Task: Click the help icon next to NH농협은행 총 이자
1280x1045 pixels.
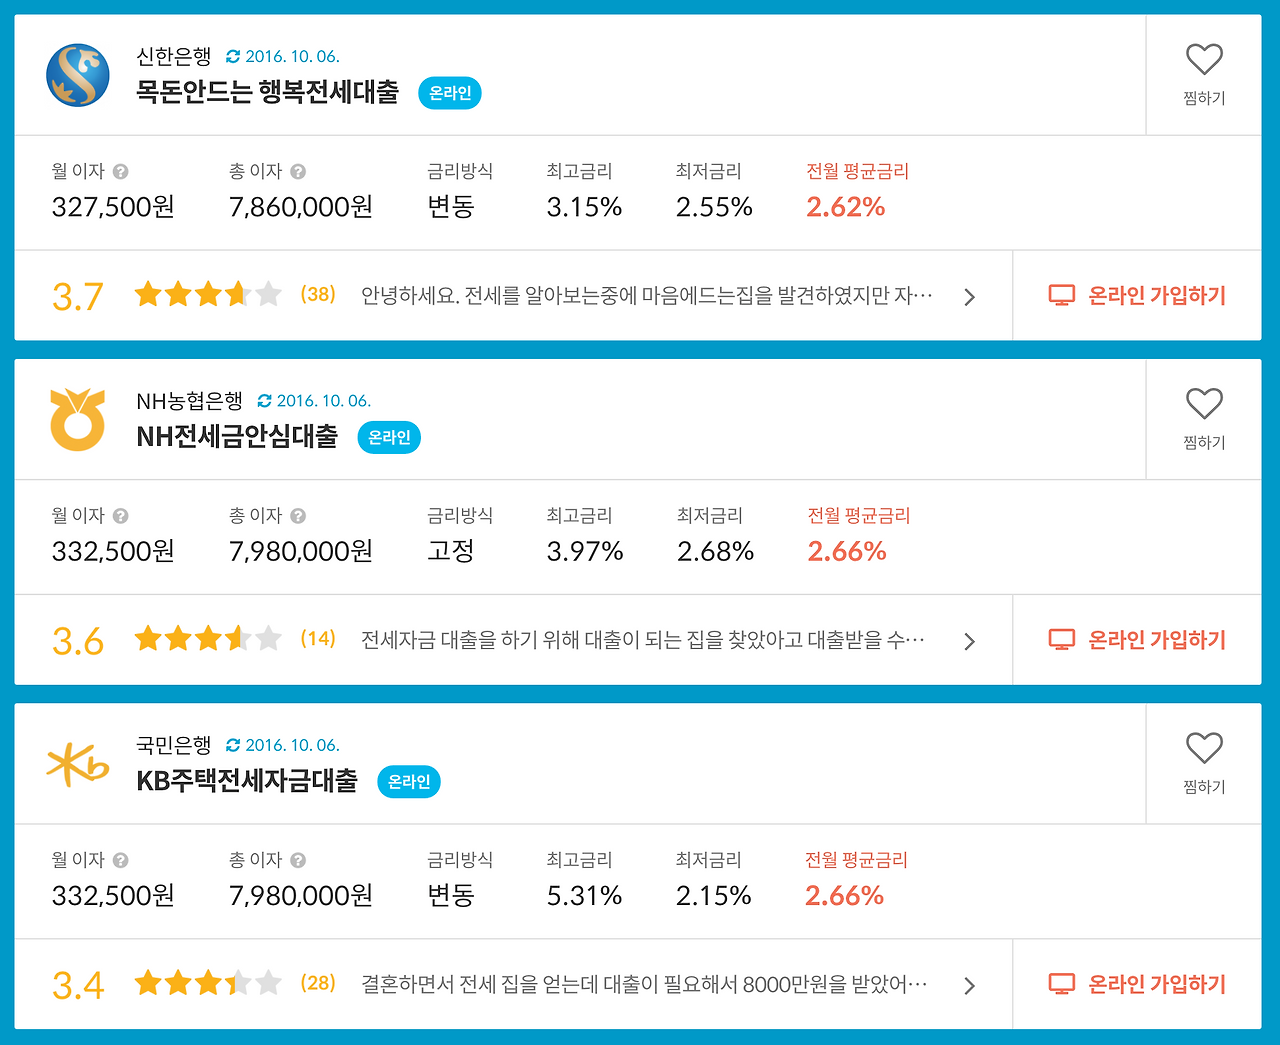Action: click(298, 516)
